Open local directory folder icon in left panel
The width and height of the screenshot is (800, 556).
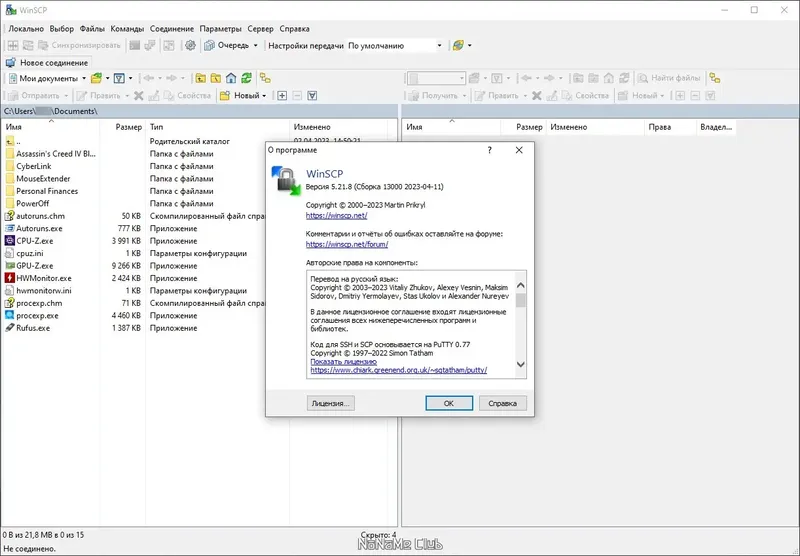(x=96, y=78)
